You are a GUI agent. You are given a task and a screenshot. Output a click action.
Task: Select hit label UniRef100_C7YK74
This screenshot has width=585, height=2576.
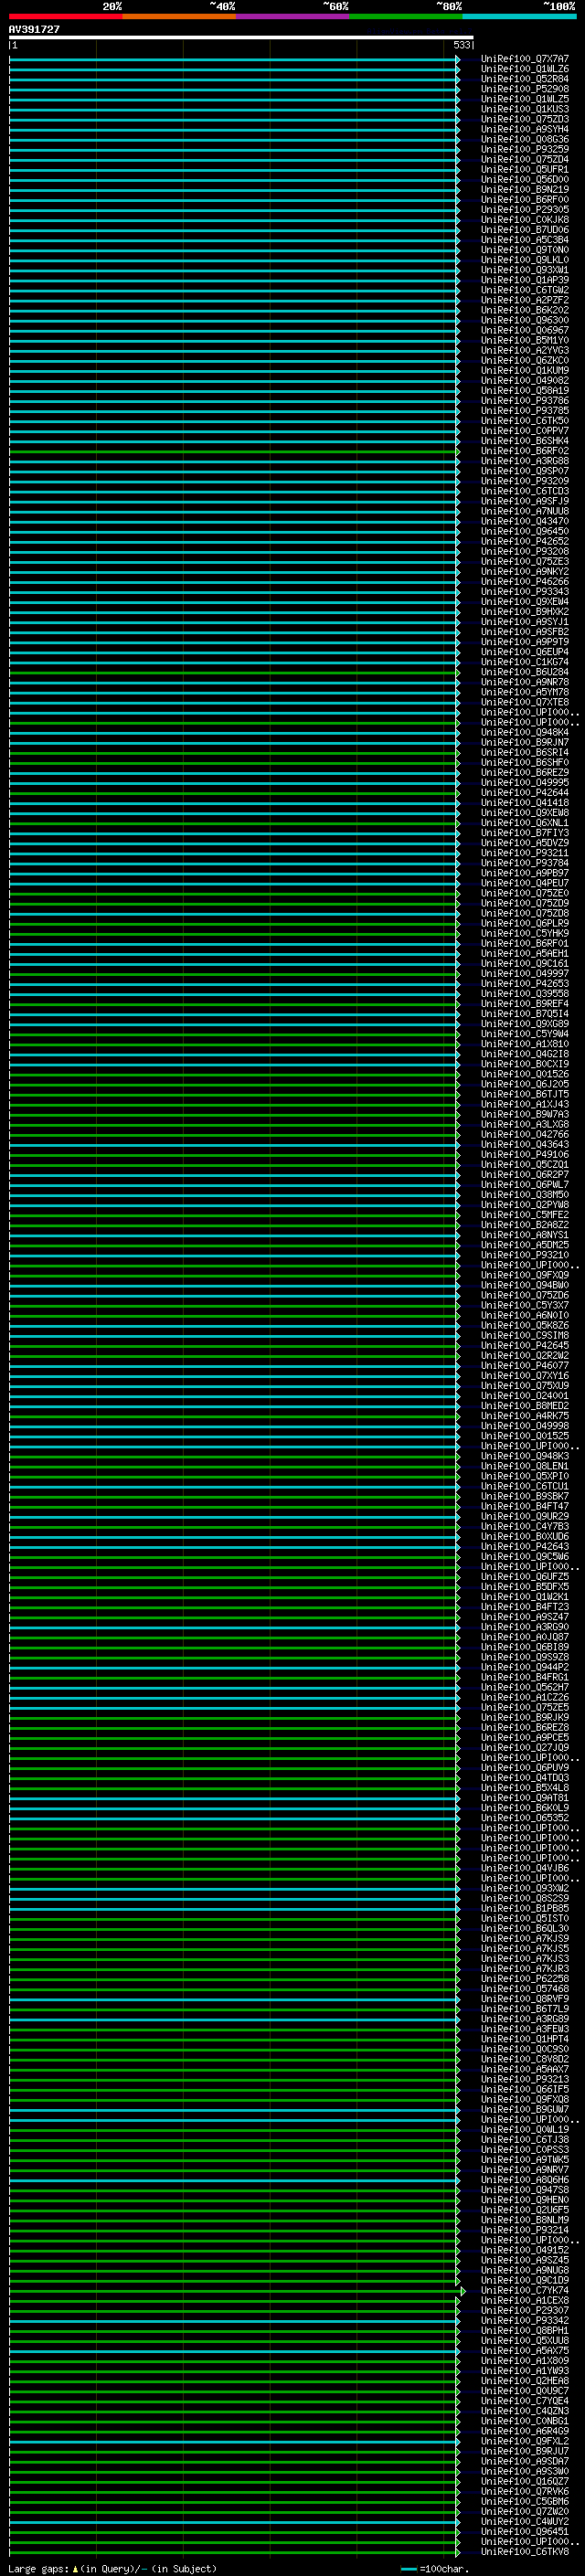tap(525, 2289)
